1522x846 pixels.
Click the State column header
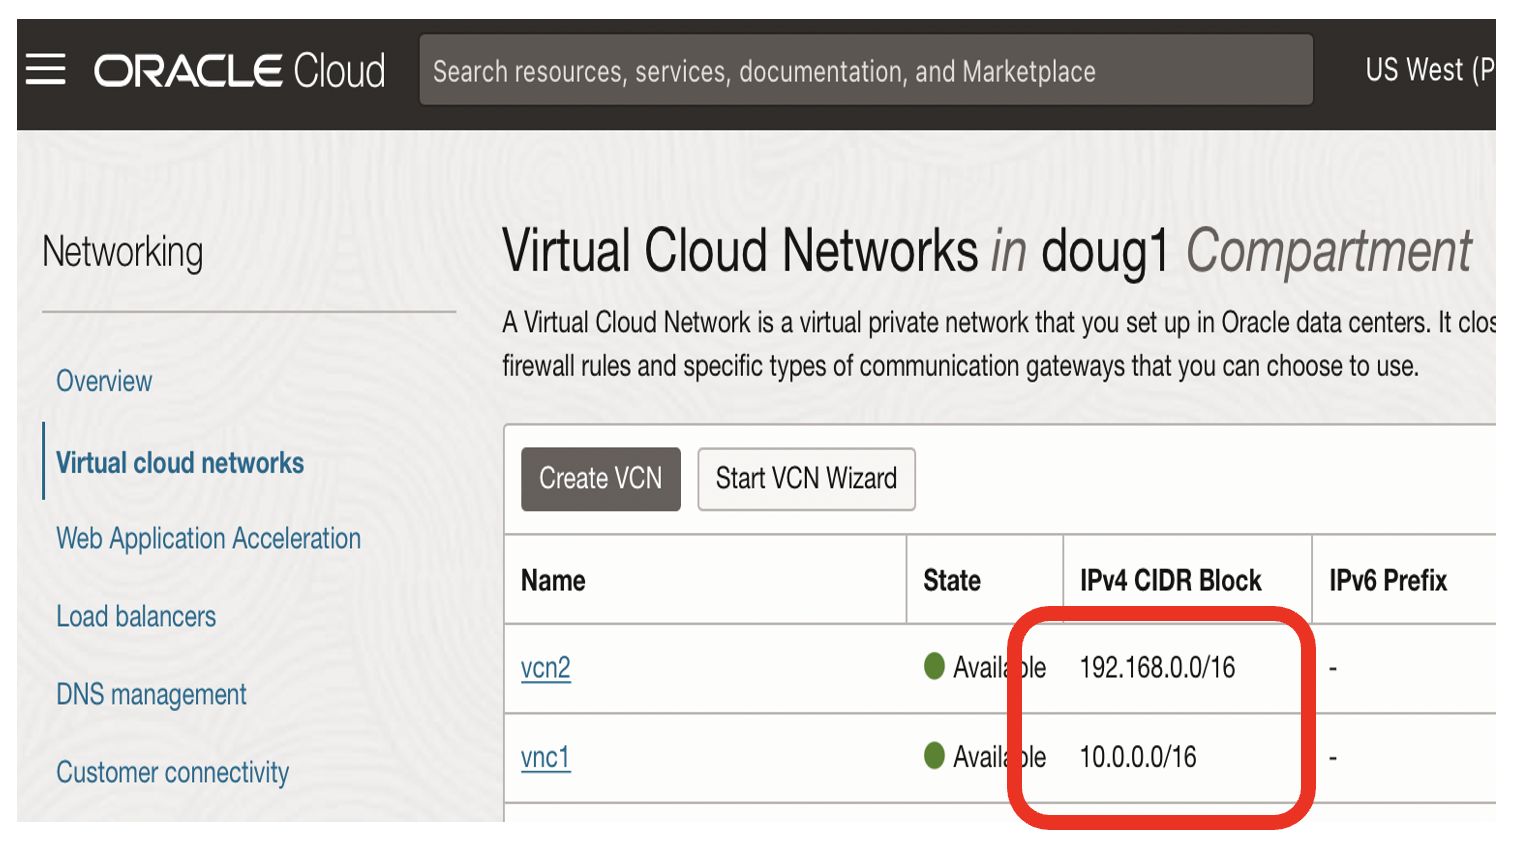click(x=952, y=581)
